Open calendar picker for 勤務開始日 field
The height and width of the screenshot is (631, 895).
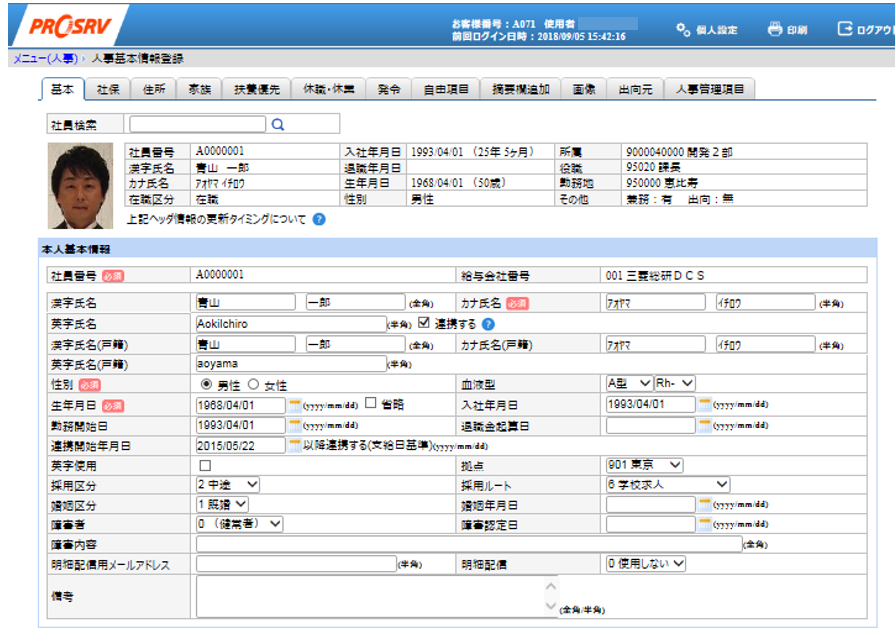pos(293,425)
